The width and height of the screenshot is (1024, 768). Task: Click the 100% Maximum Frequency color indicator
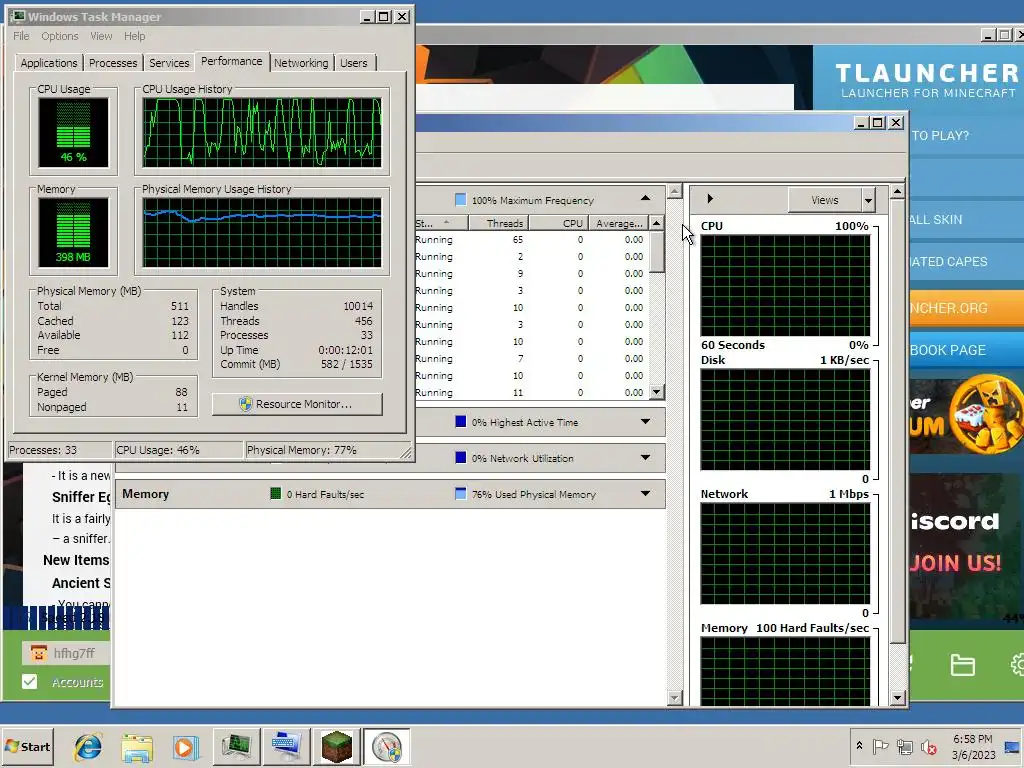pos(460,200)
